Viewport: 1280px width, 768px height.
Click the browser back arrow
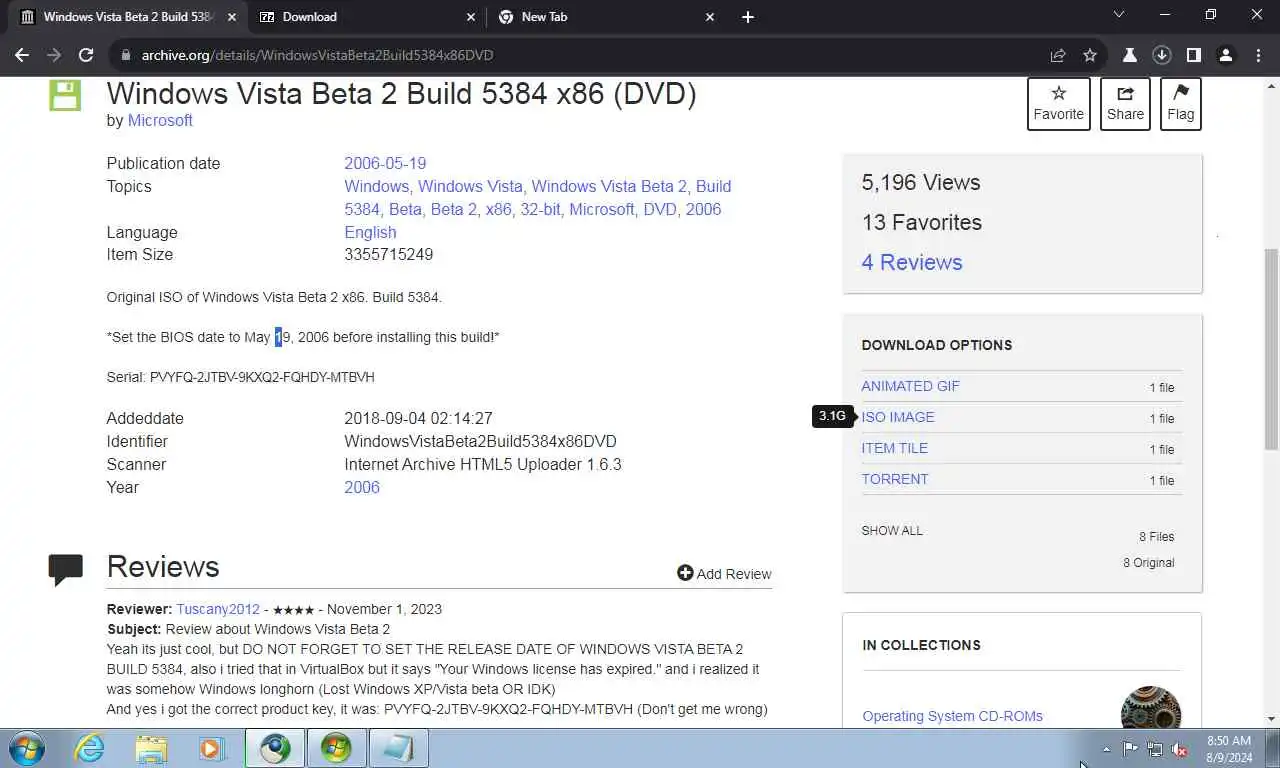22,55
